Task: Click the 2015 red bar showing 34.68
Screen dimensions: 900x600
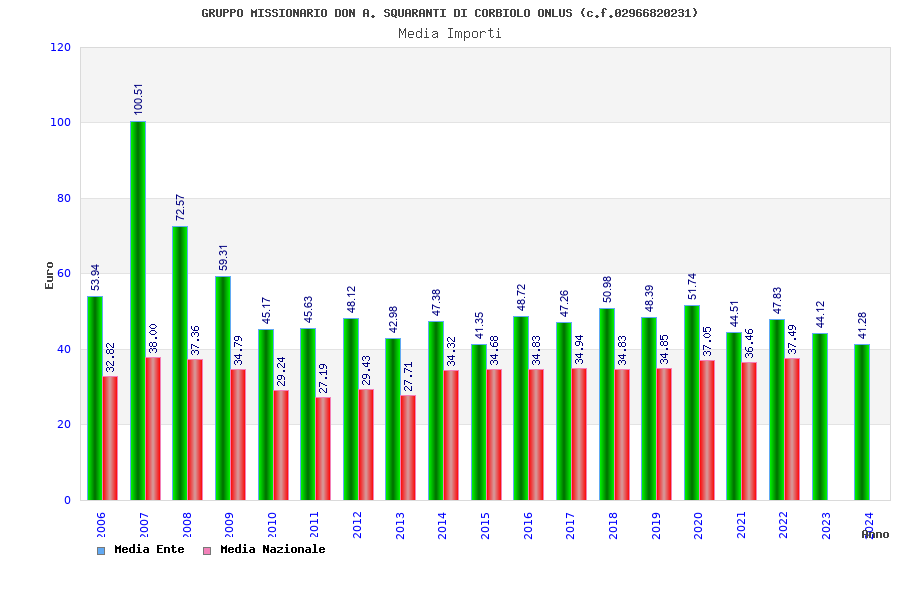Action: (494, 435)
